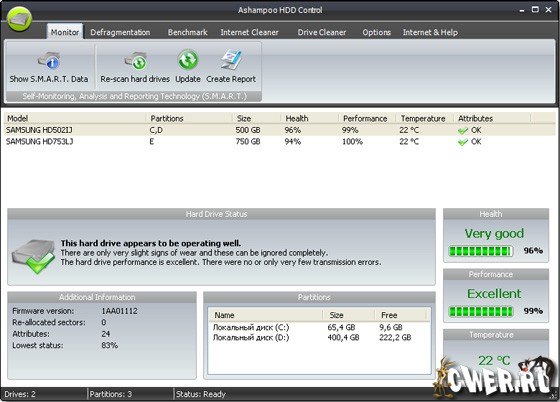Open the Benchmark tab
Viewport: 560px width, 402px height.
point(188,32)
